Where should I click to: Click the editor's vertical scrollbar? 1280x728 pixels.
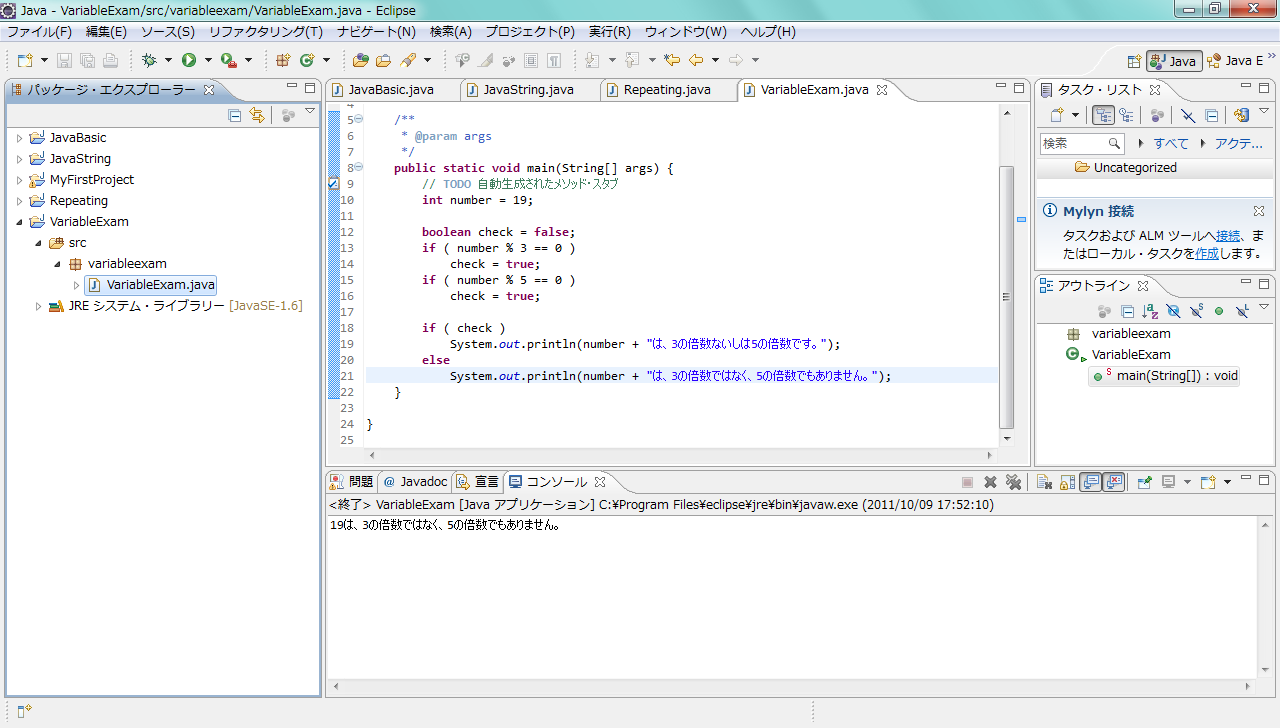(1007, 297)
